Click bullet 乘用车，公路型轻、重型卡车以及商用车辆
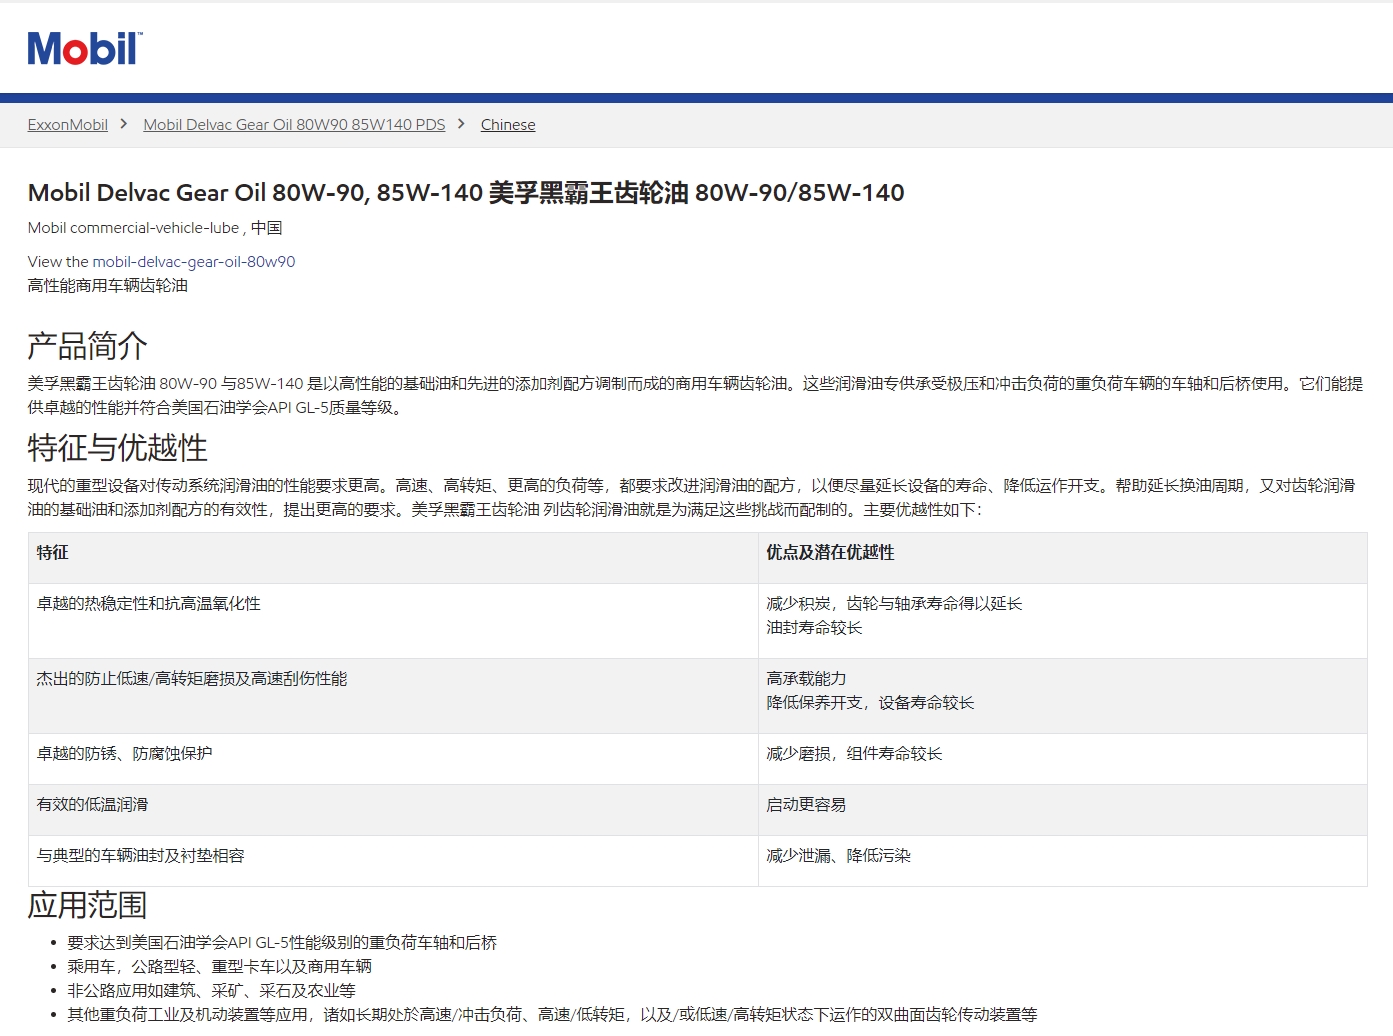This screenshot has width=1393, height=1036. tap(220, 967)
